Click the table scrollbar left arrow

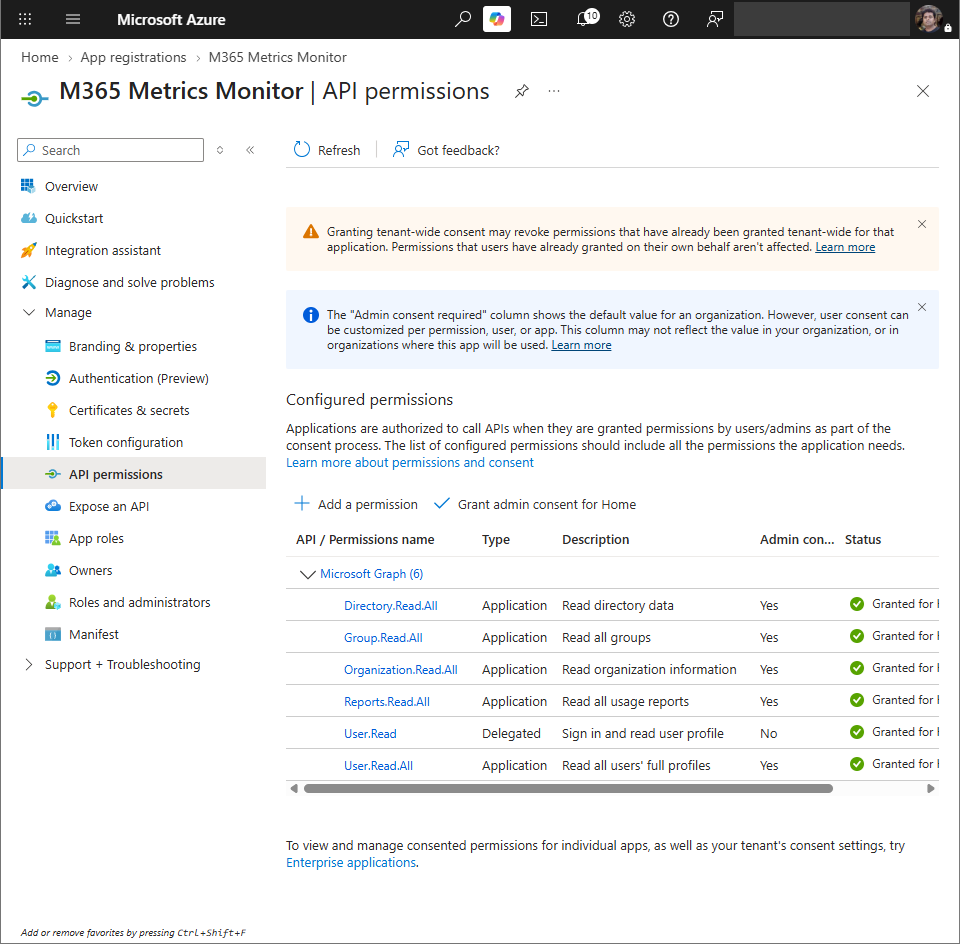point(294,789)
